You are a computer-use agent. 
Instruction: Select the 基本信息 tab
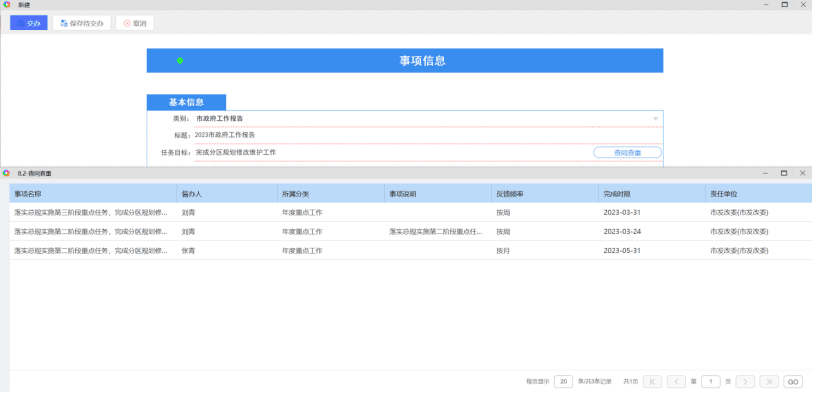[186, 102]
